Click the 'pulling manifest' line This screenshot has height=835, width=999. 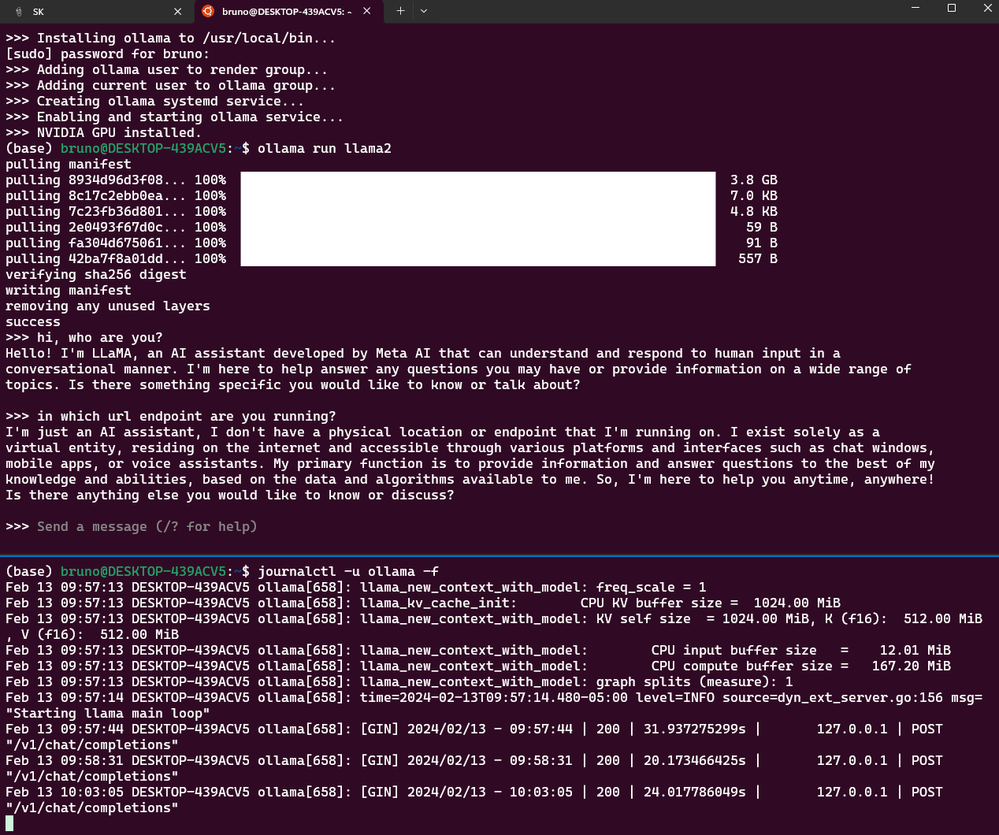coord(68,164)
